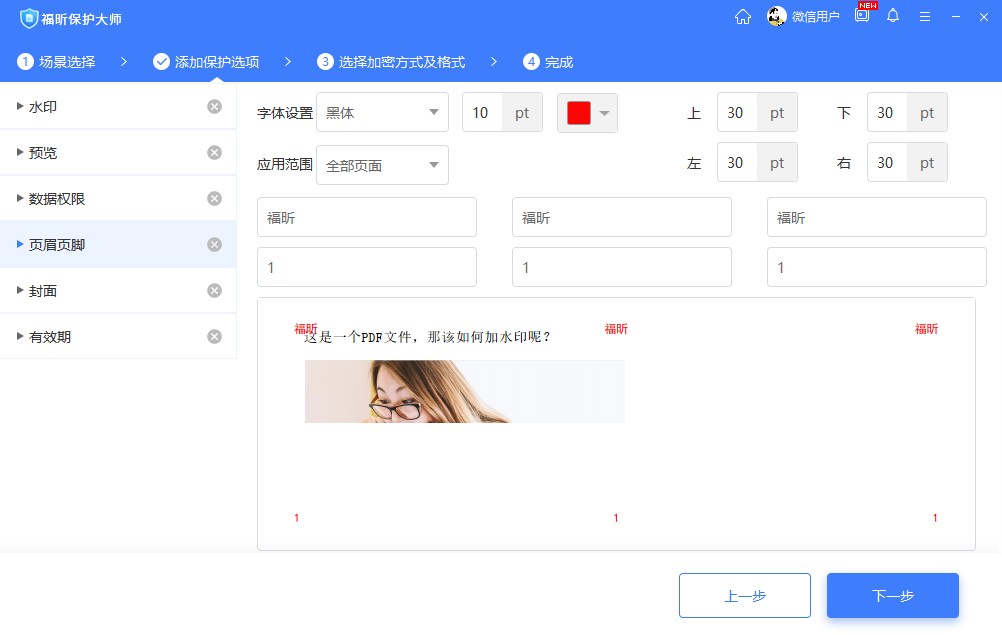Open the font color dropdown arrow
The width and height of the screenshot is (1002, 635).
603,113
